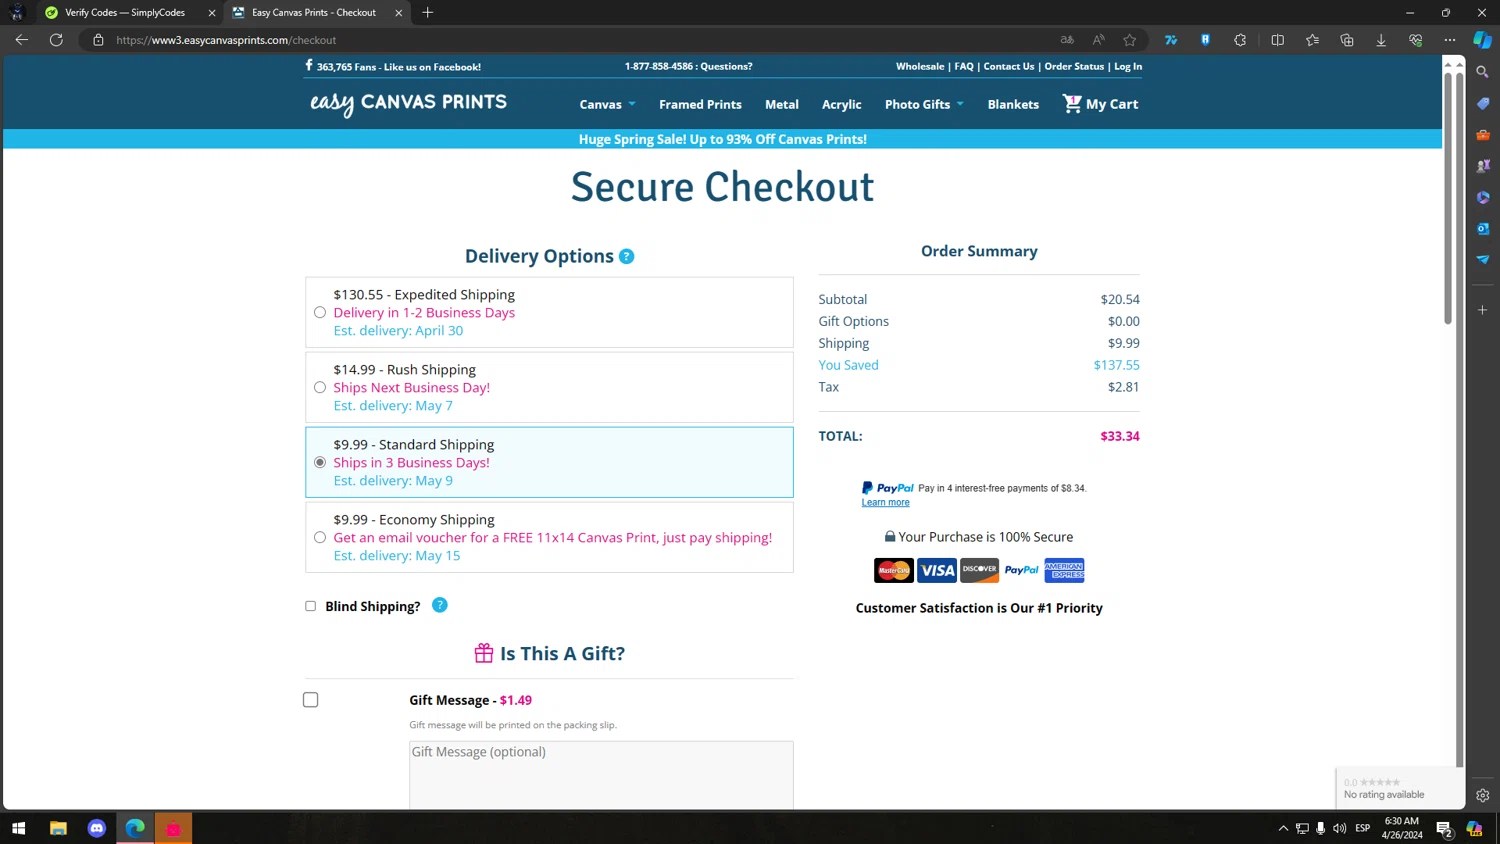Select Rush Shipping for $14.99

(x=320, y=388)
